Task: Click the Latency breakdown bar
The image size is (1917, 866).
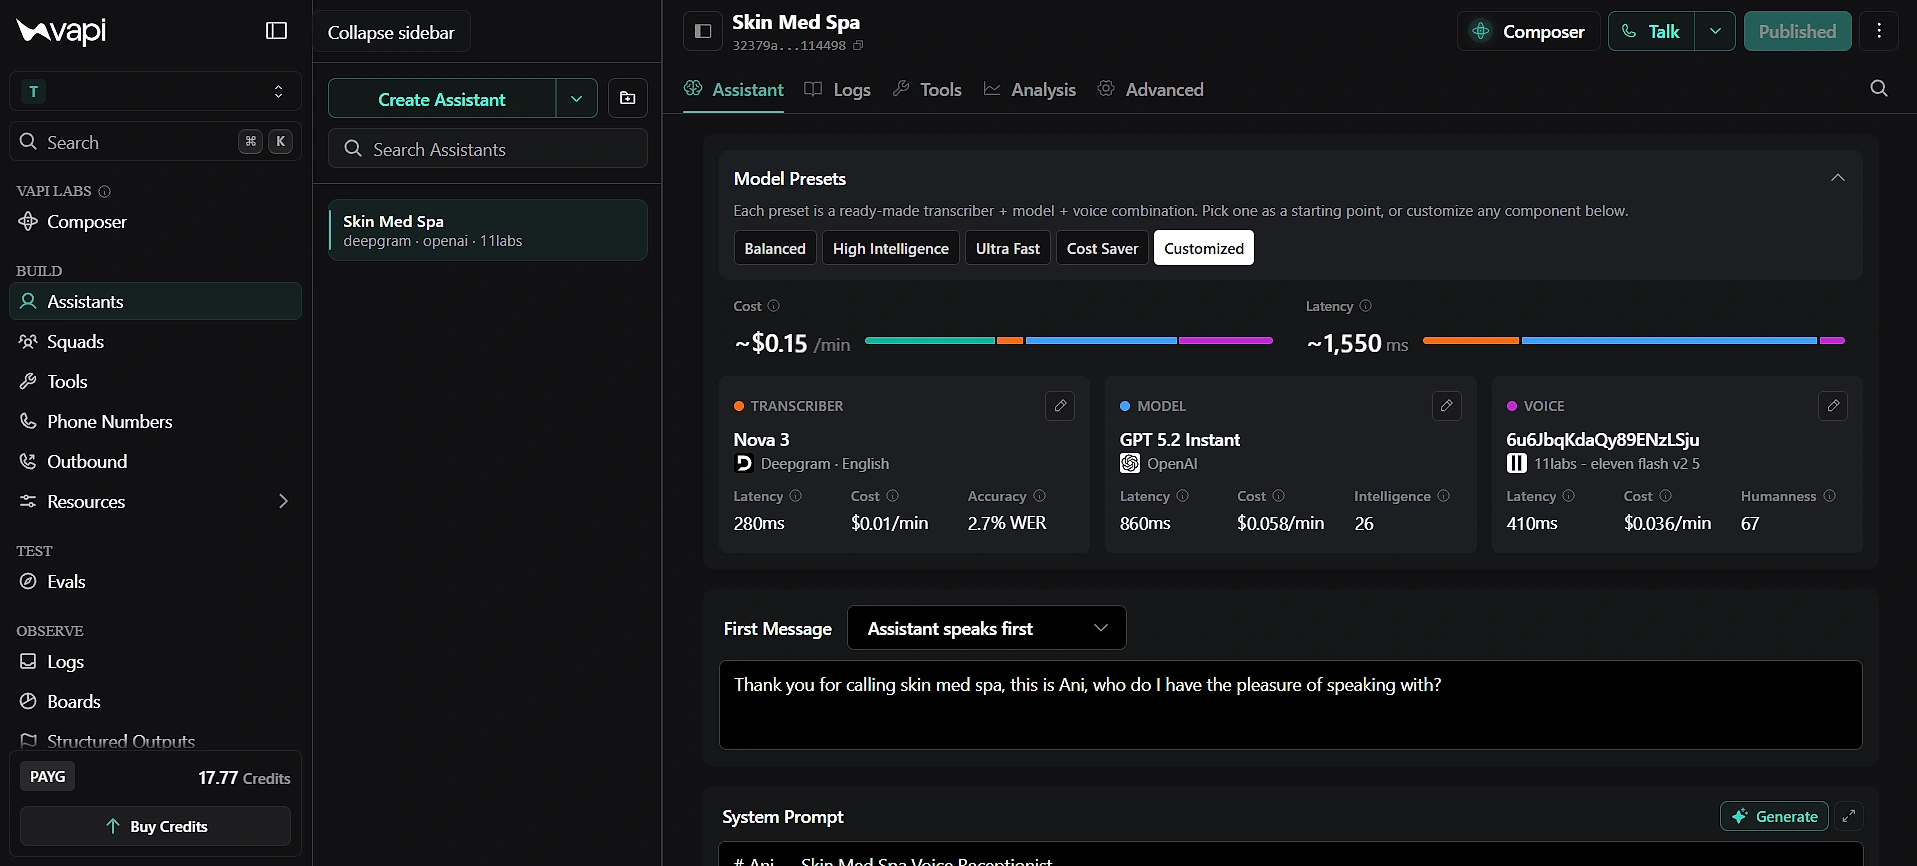Action: coord(1633,341)
